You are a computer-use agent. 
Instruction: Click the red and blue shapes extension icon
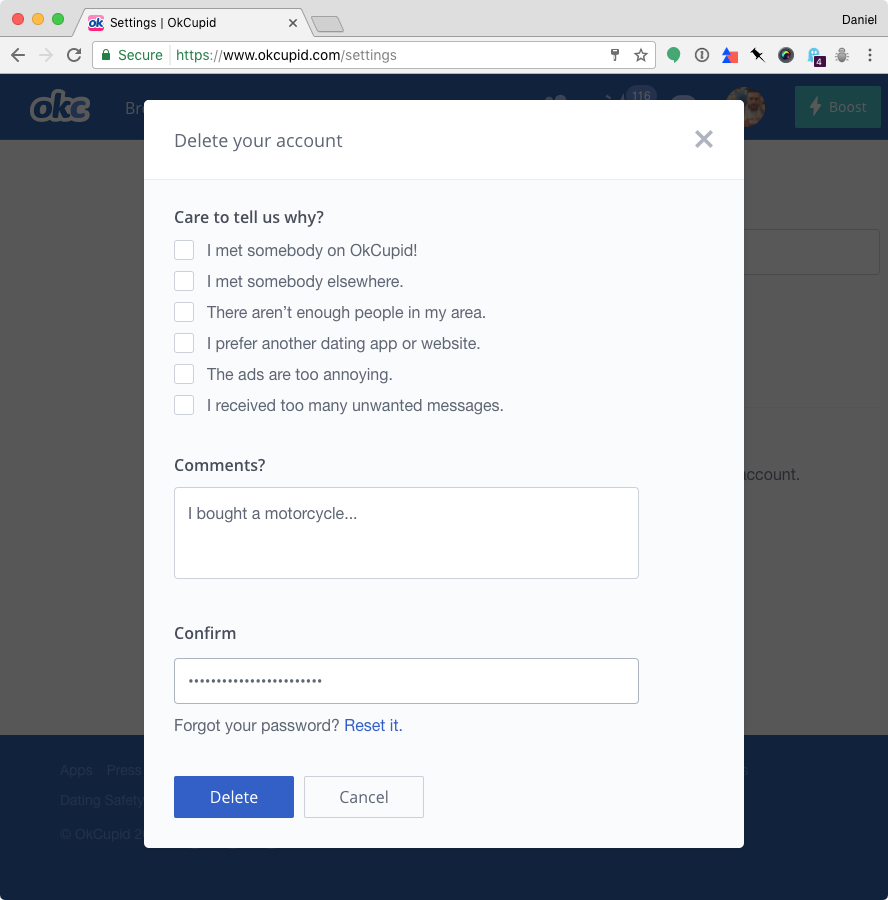[730, 55]
